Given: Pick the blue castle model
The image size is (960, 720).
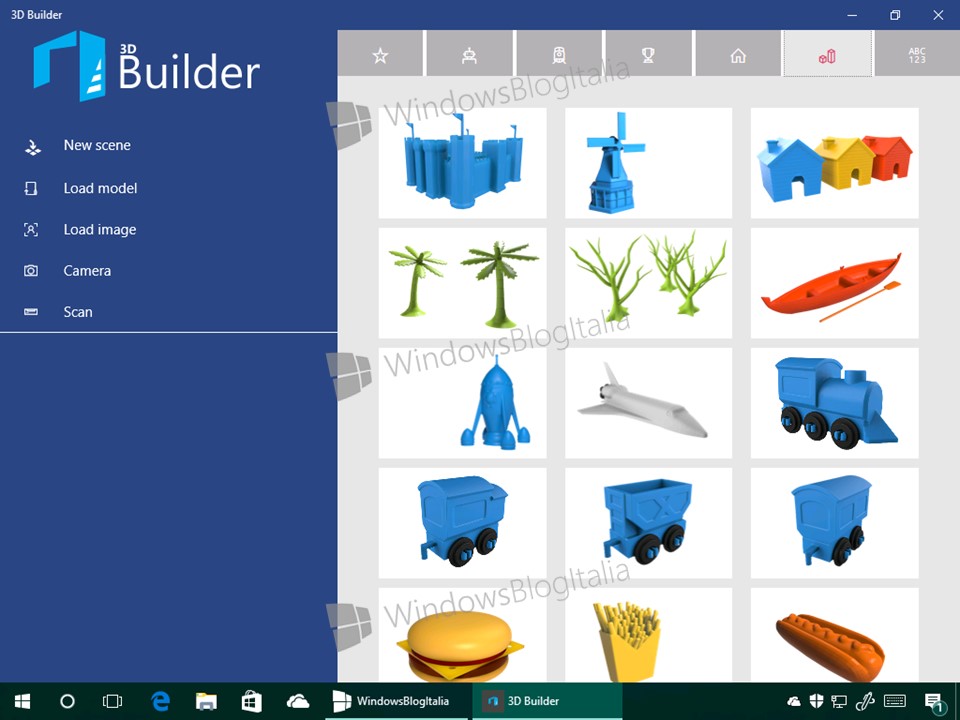Looking at the screenshot, I should pyautogui.click(x=462, y=163).
